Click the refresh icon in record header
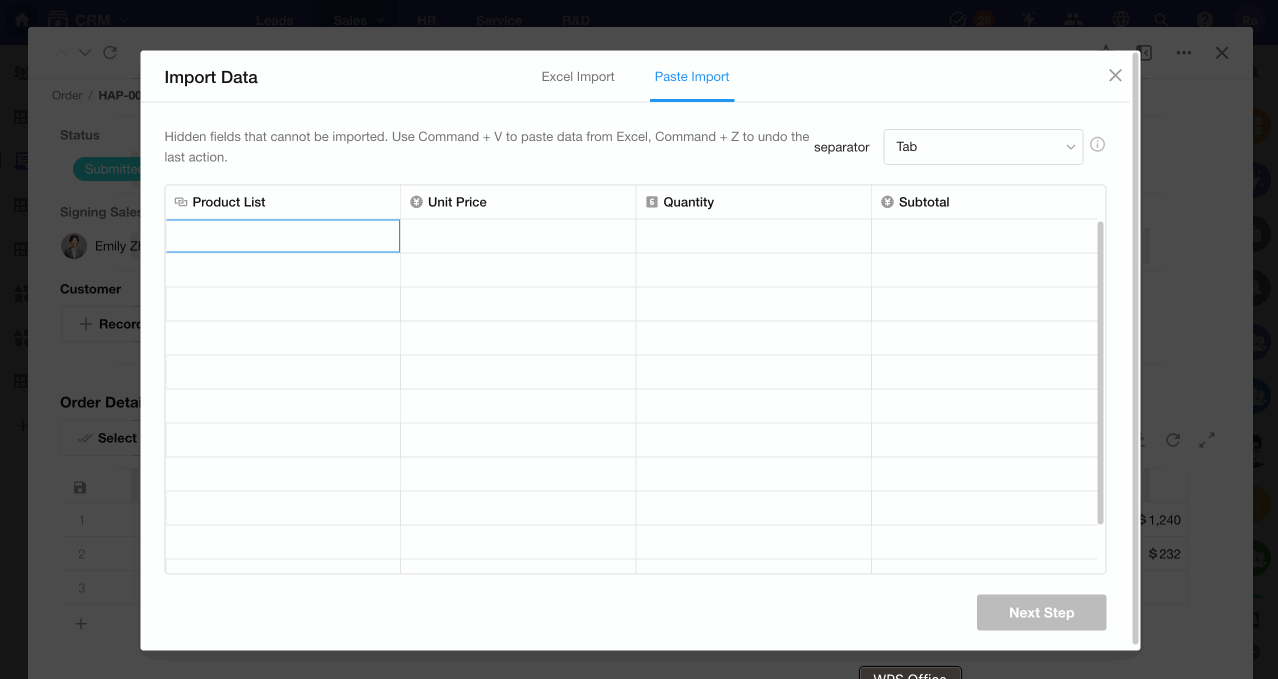The height and width of the screenshot is (679, 1278). point(110,53)
